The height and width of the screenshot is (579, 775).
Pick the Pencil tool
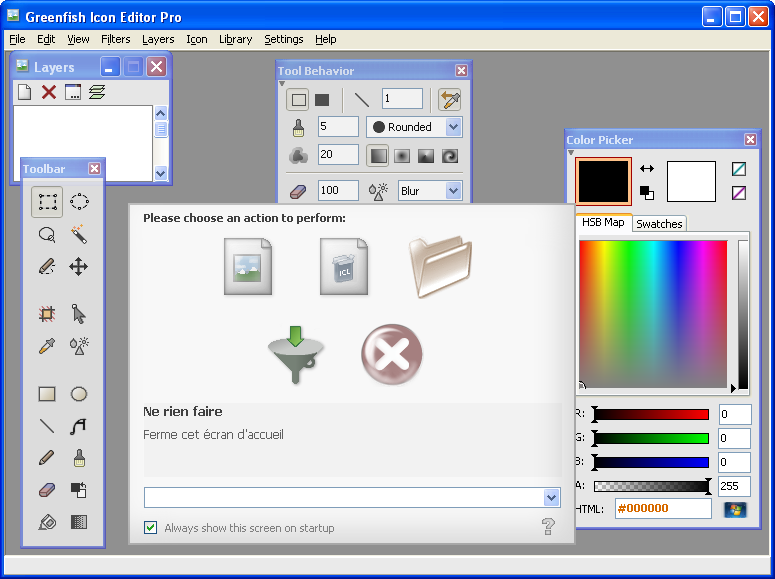[47, 458]
